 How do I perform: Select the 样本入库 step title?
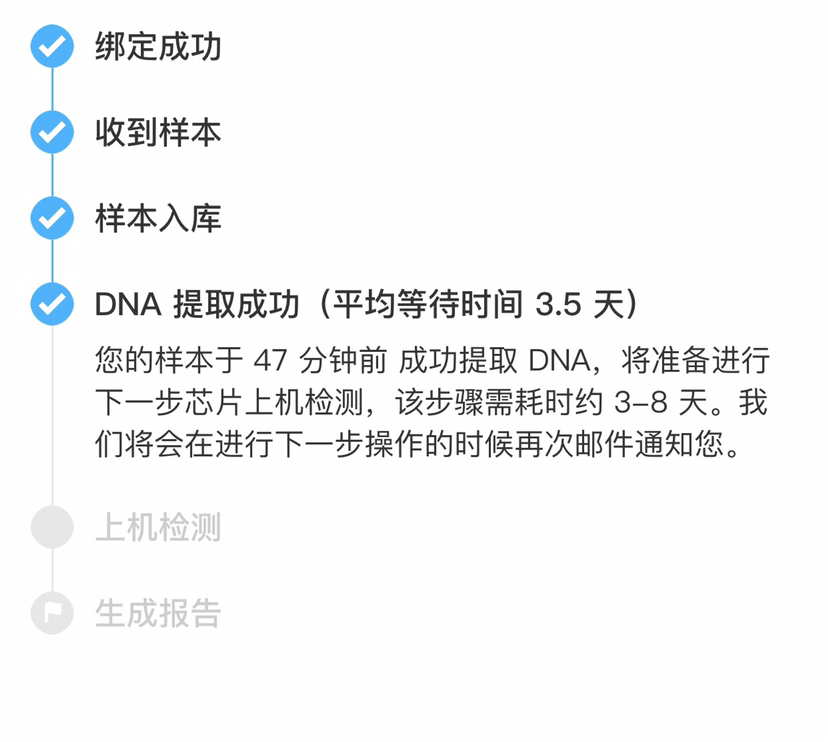[x=158, y=218]
